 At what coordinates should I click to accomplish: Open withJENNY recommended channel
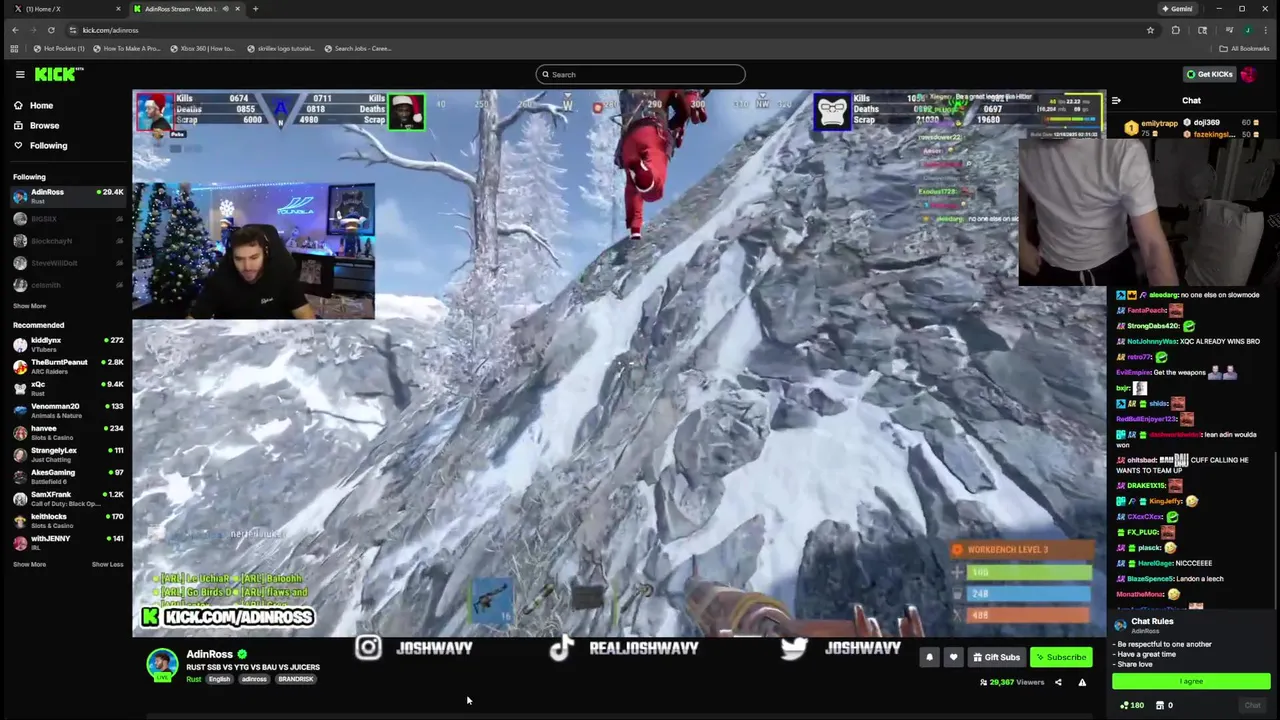tap(67, 542)
